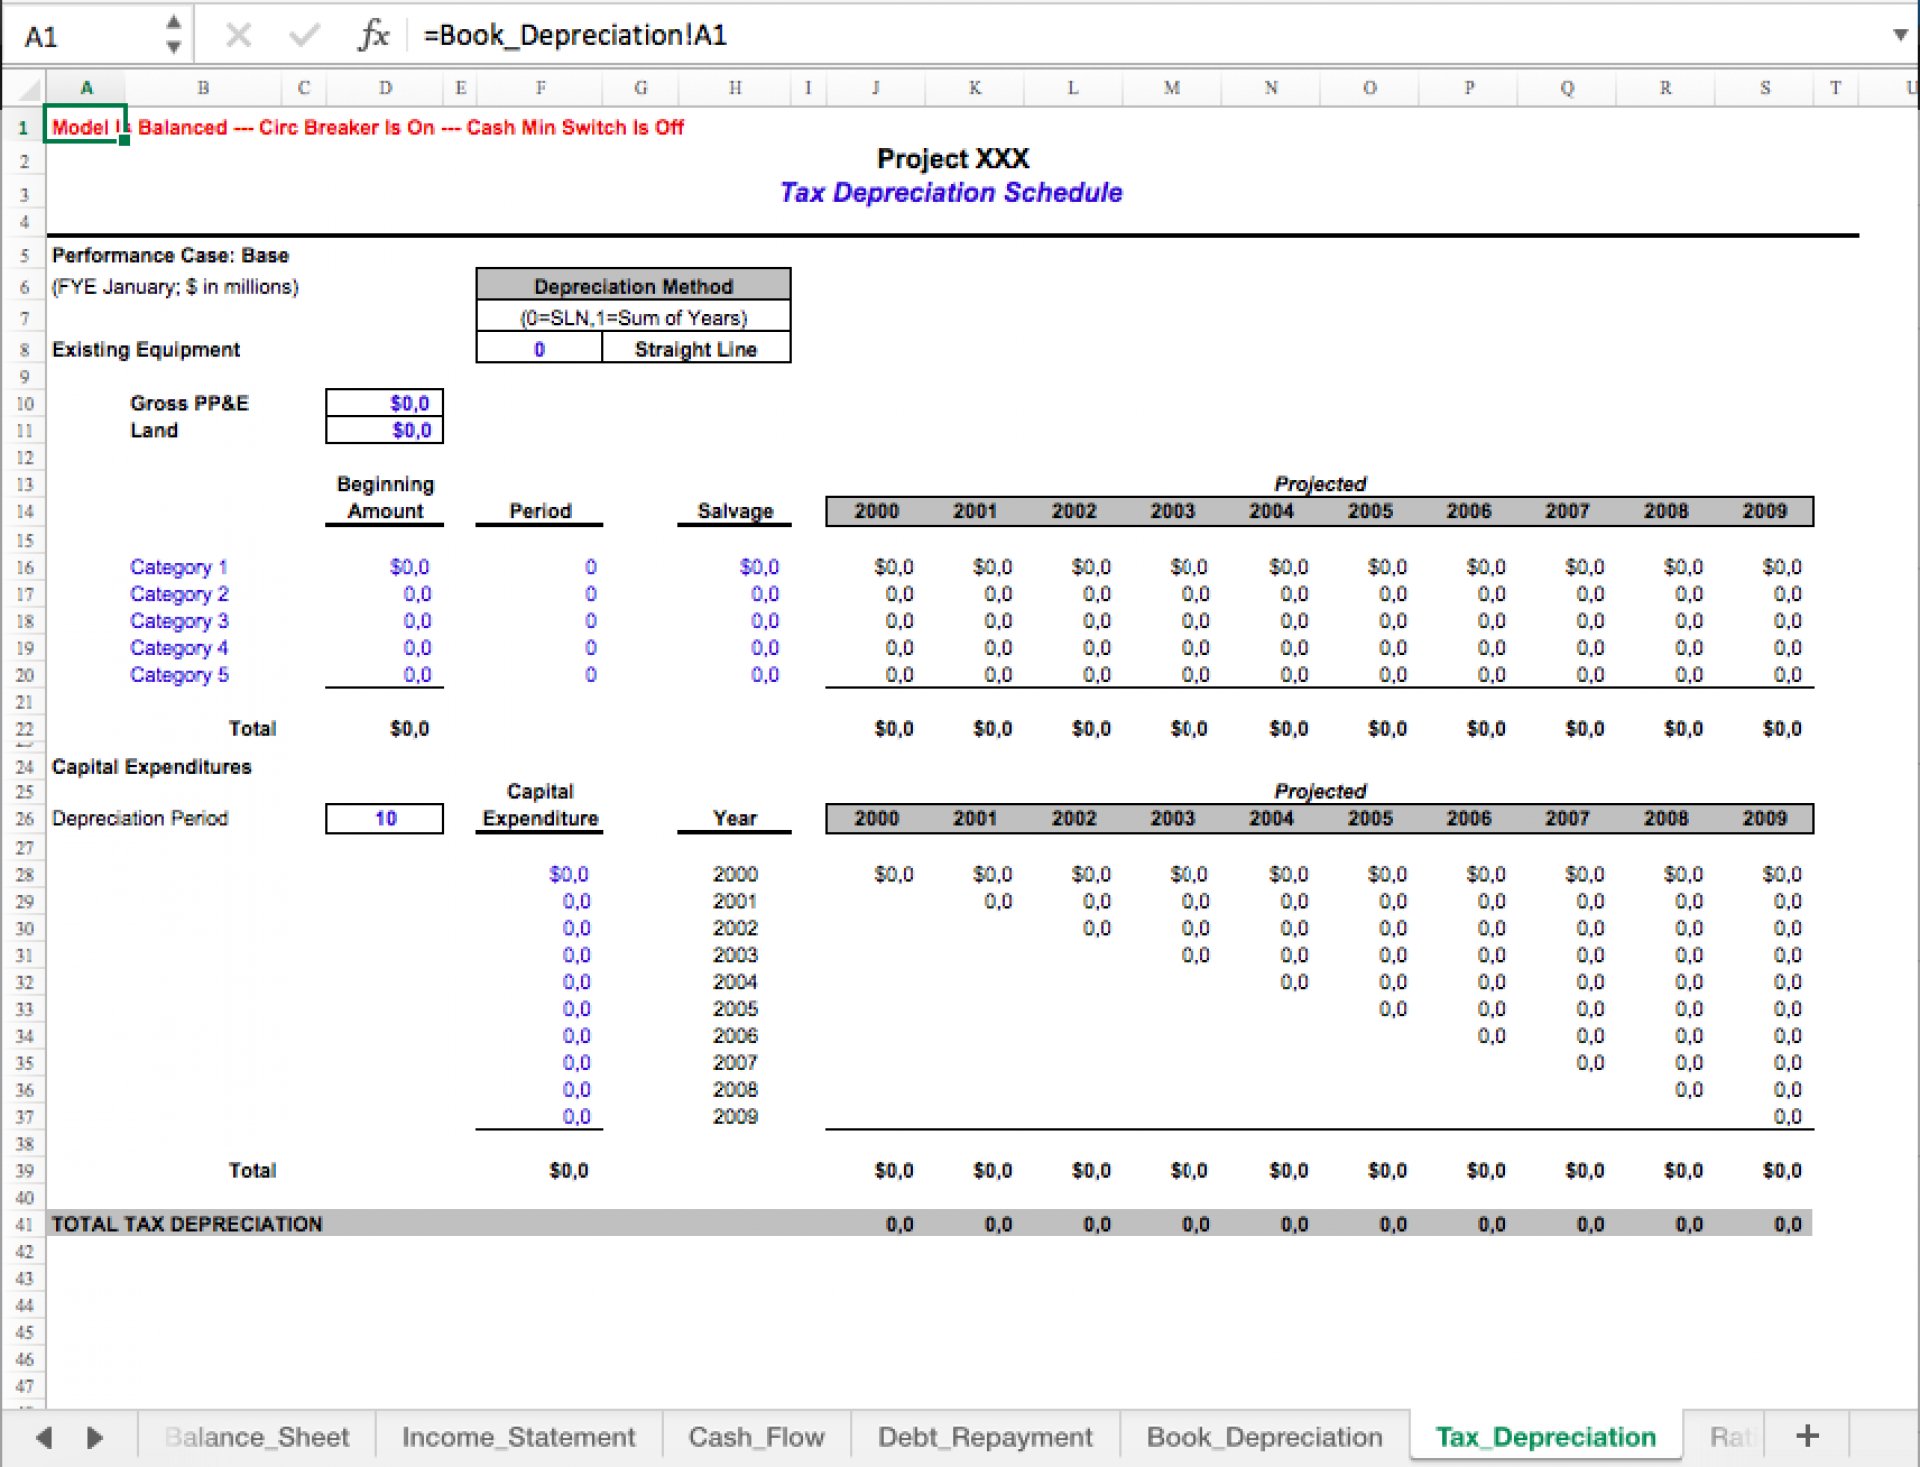Viewport: 1920px width, 1467px height.
Task: Click the Category 1 label
Action: tap(179, 567)
